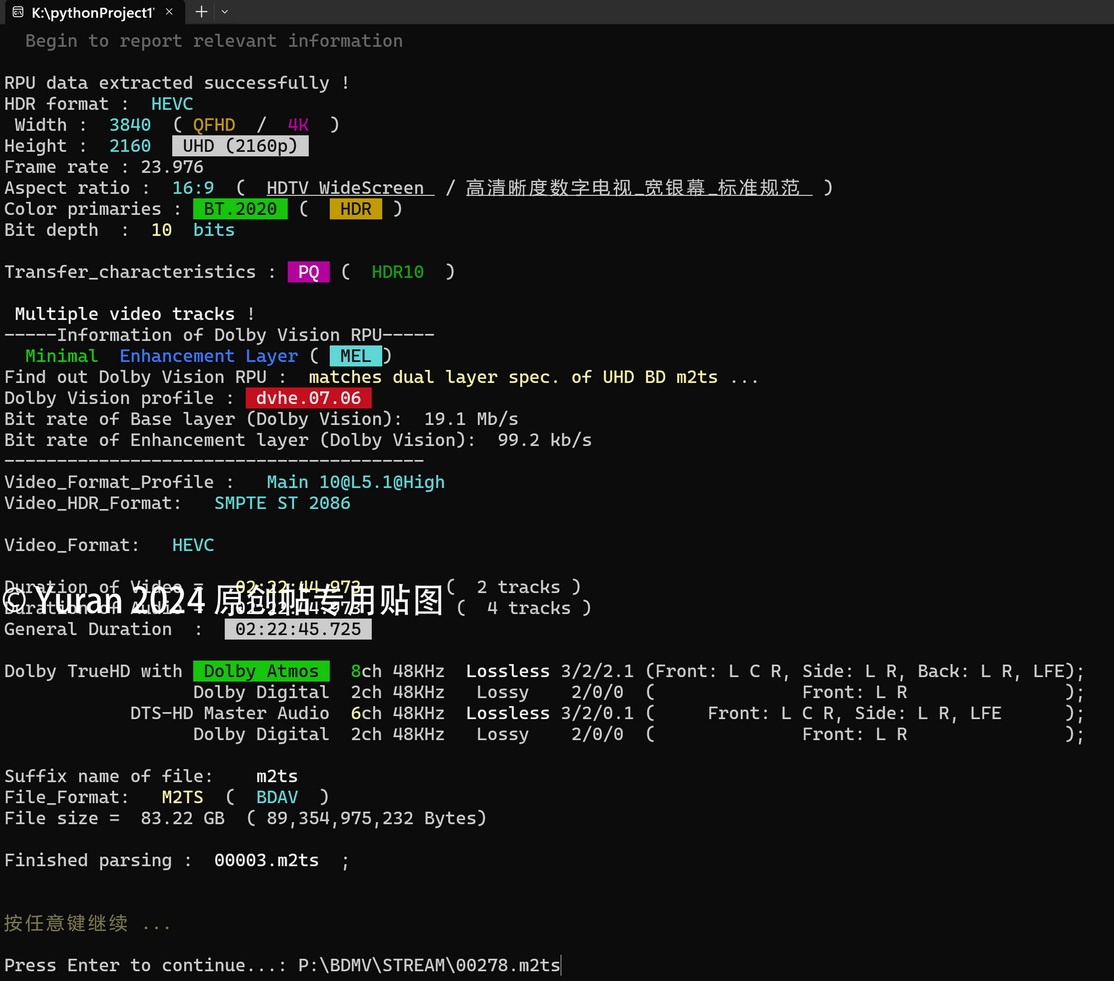Click the height value 2160
The height and width of the screenshot is (981, 1114).
point(130,146)
